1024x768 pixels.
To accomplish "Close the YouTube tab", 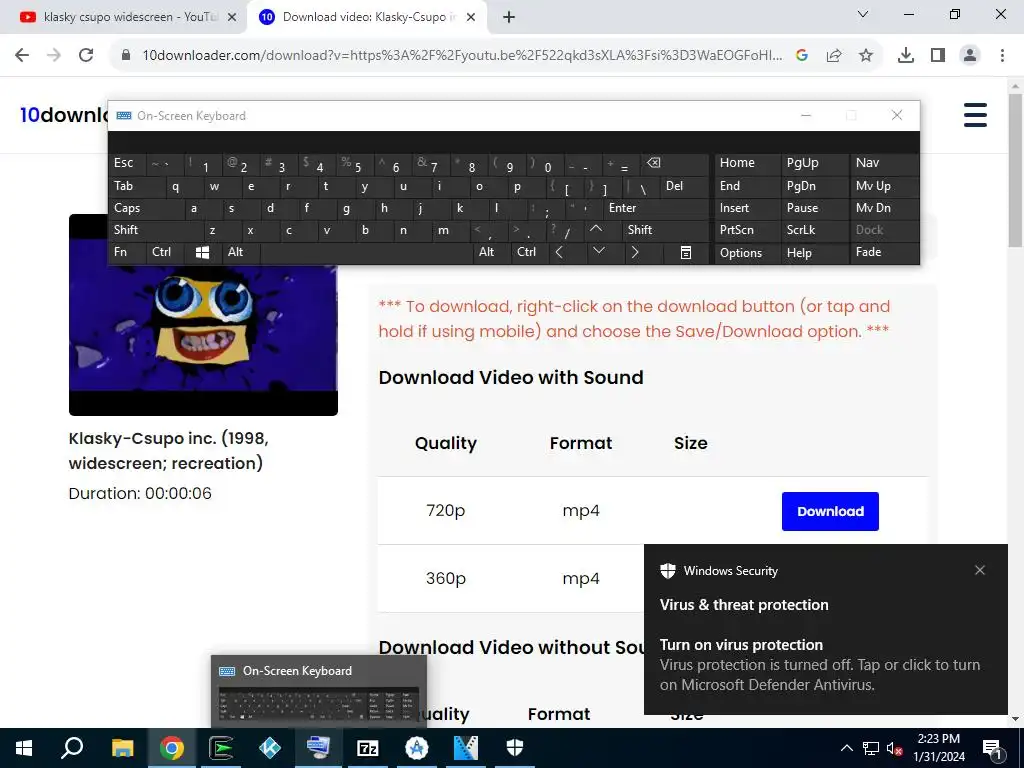I will click(232, 18).
